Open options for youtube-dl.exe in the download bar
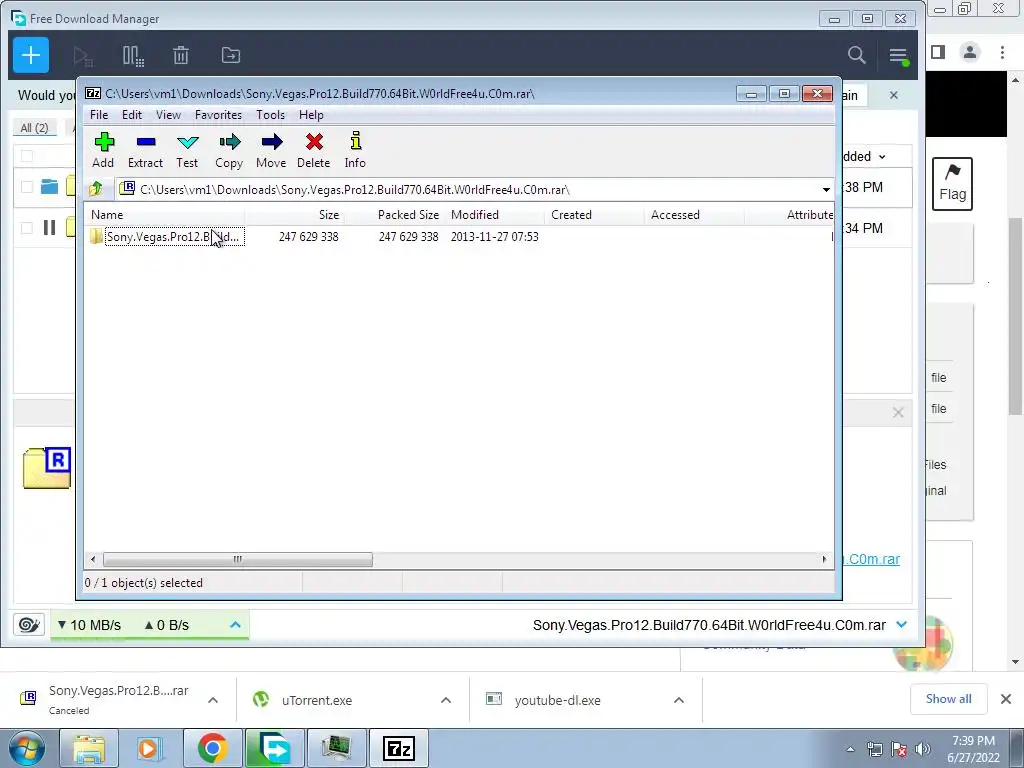Screen dimensions: 1024x768 click(x=679, y=700)
